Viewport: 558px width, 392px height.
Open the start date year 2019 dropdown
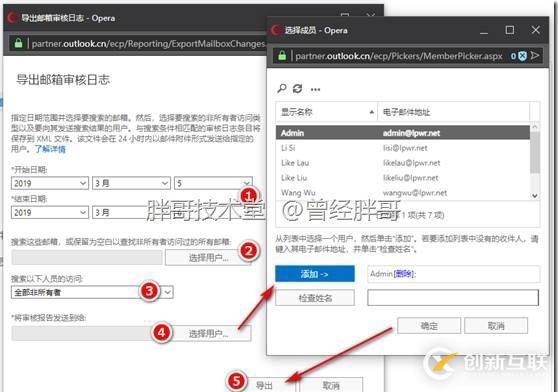tap(50, 183)
